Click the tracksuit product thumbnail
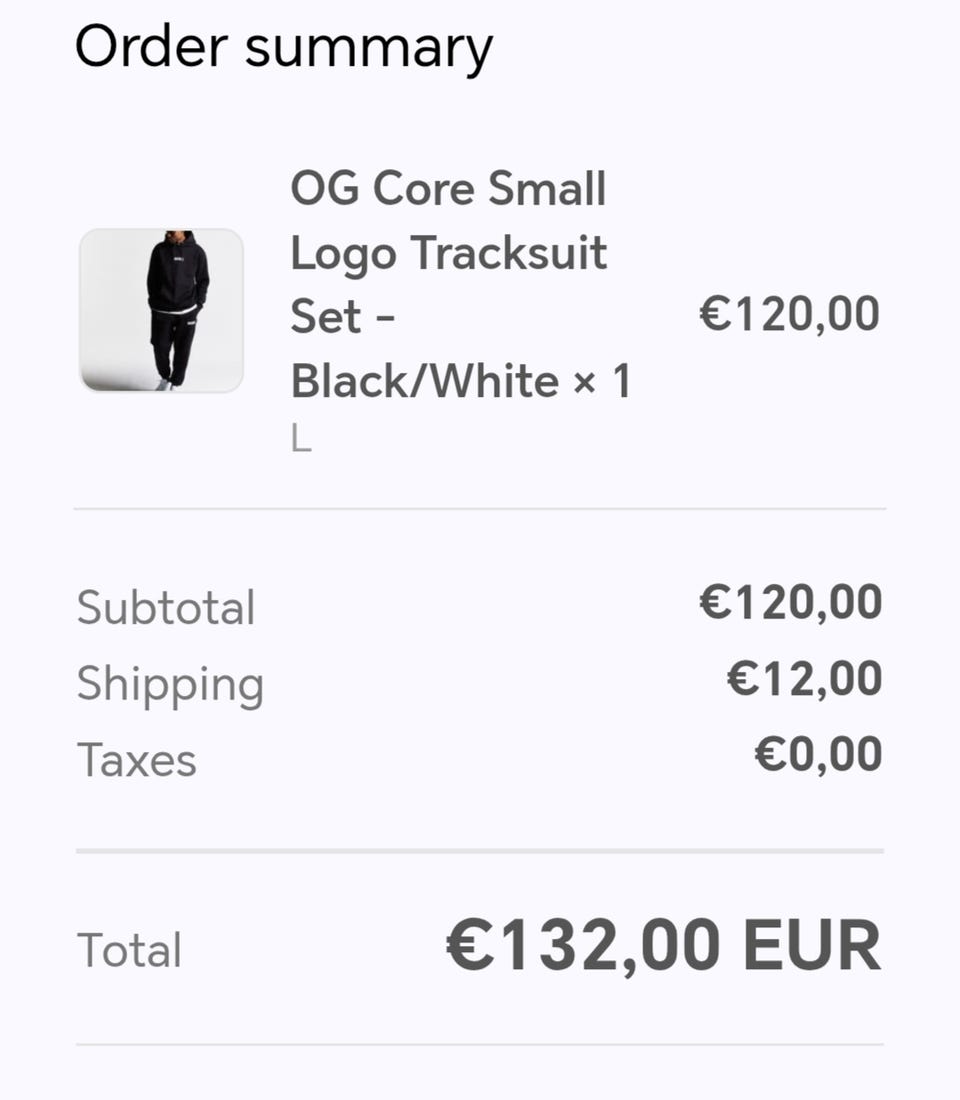 coord(161,310)
